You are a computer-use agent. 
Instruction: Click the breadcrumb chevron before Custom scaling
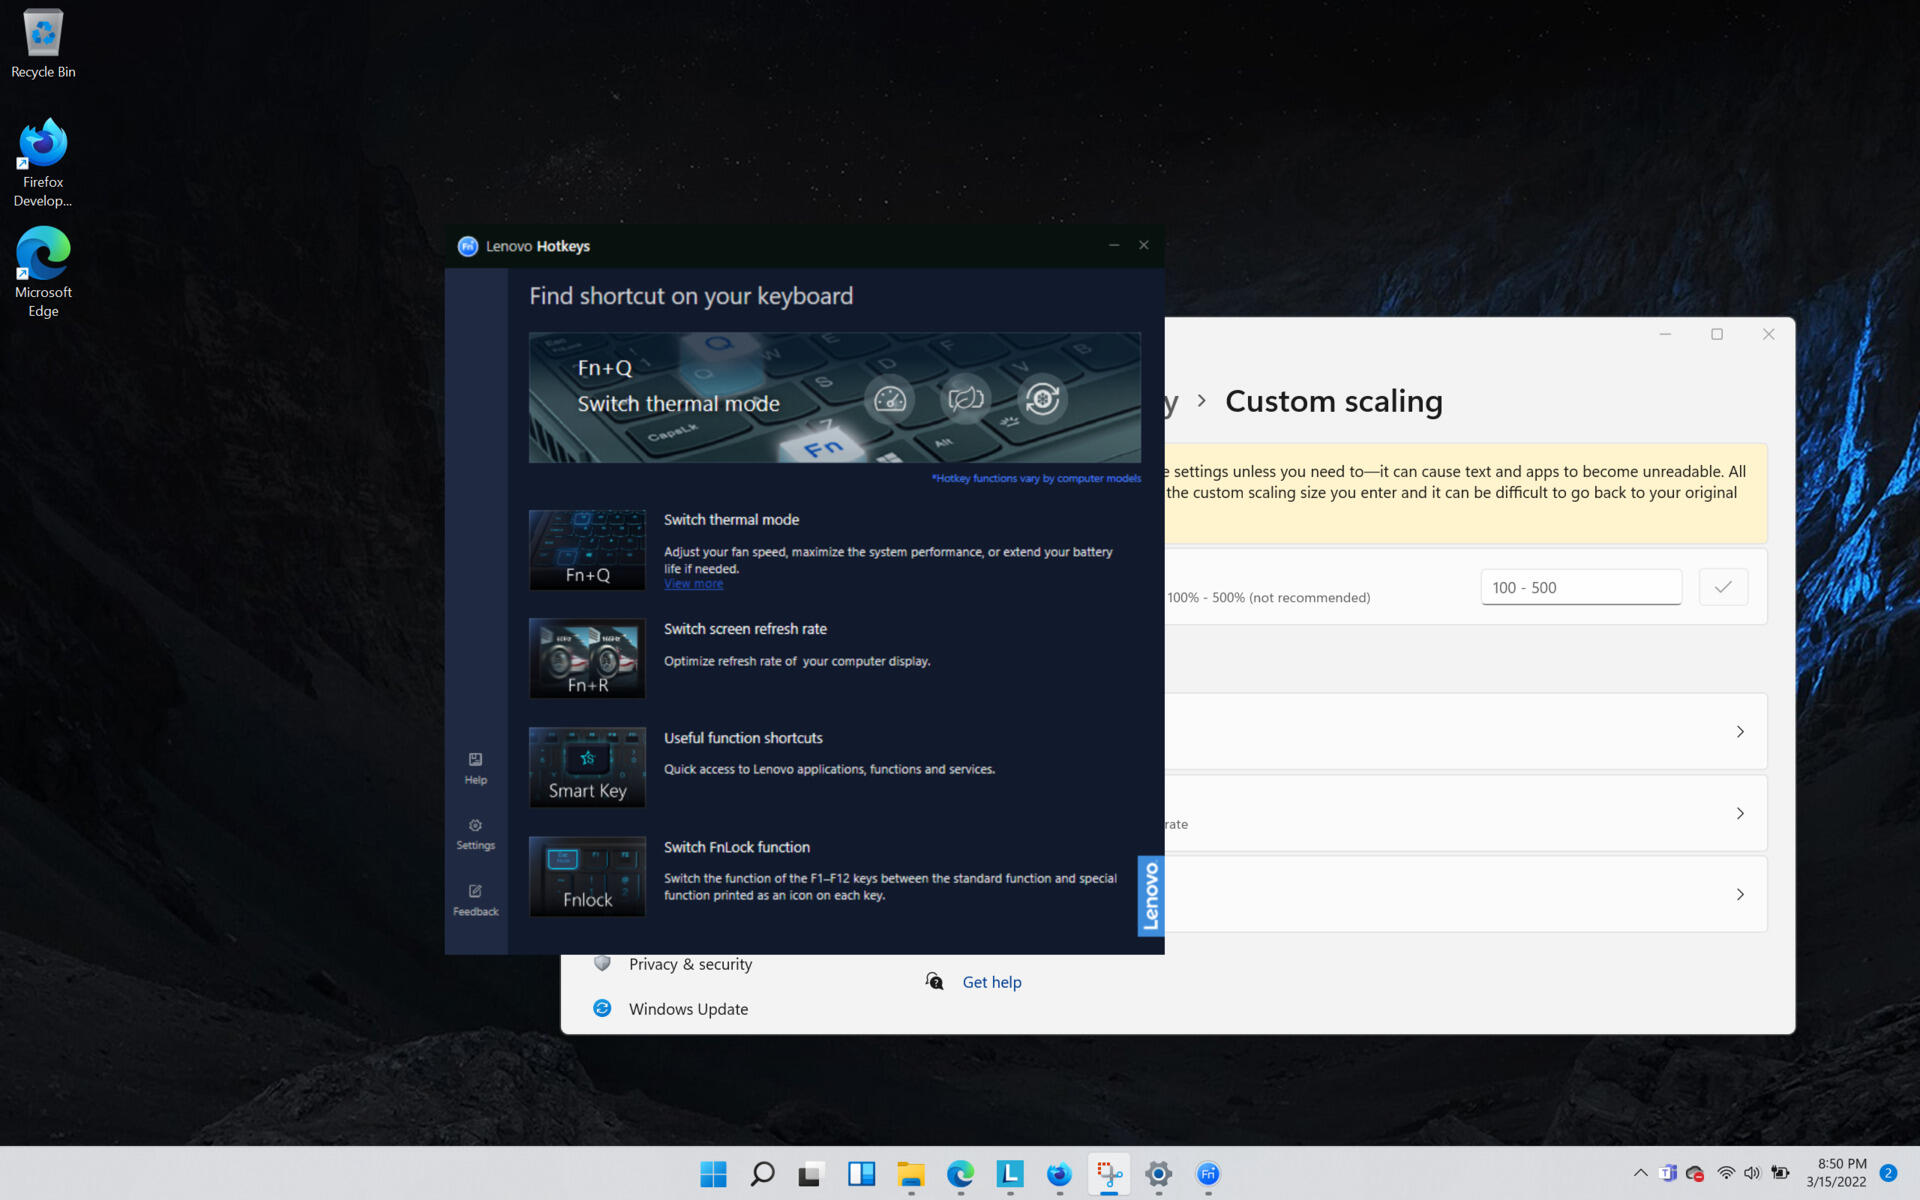(x=1201, y=401)
